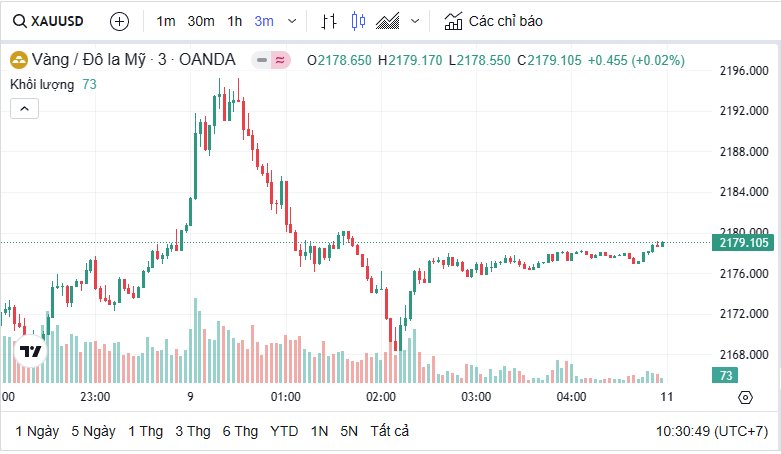Open chart settings gear near the time axis
This screenshot has width=781, height=454.
point(745,397)
